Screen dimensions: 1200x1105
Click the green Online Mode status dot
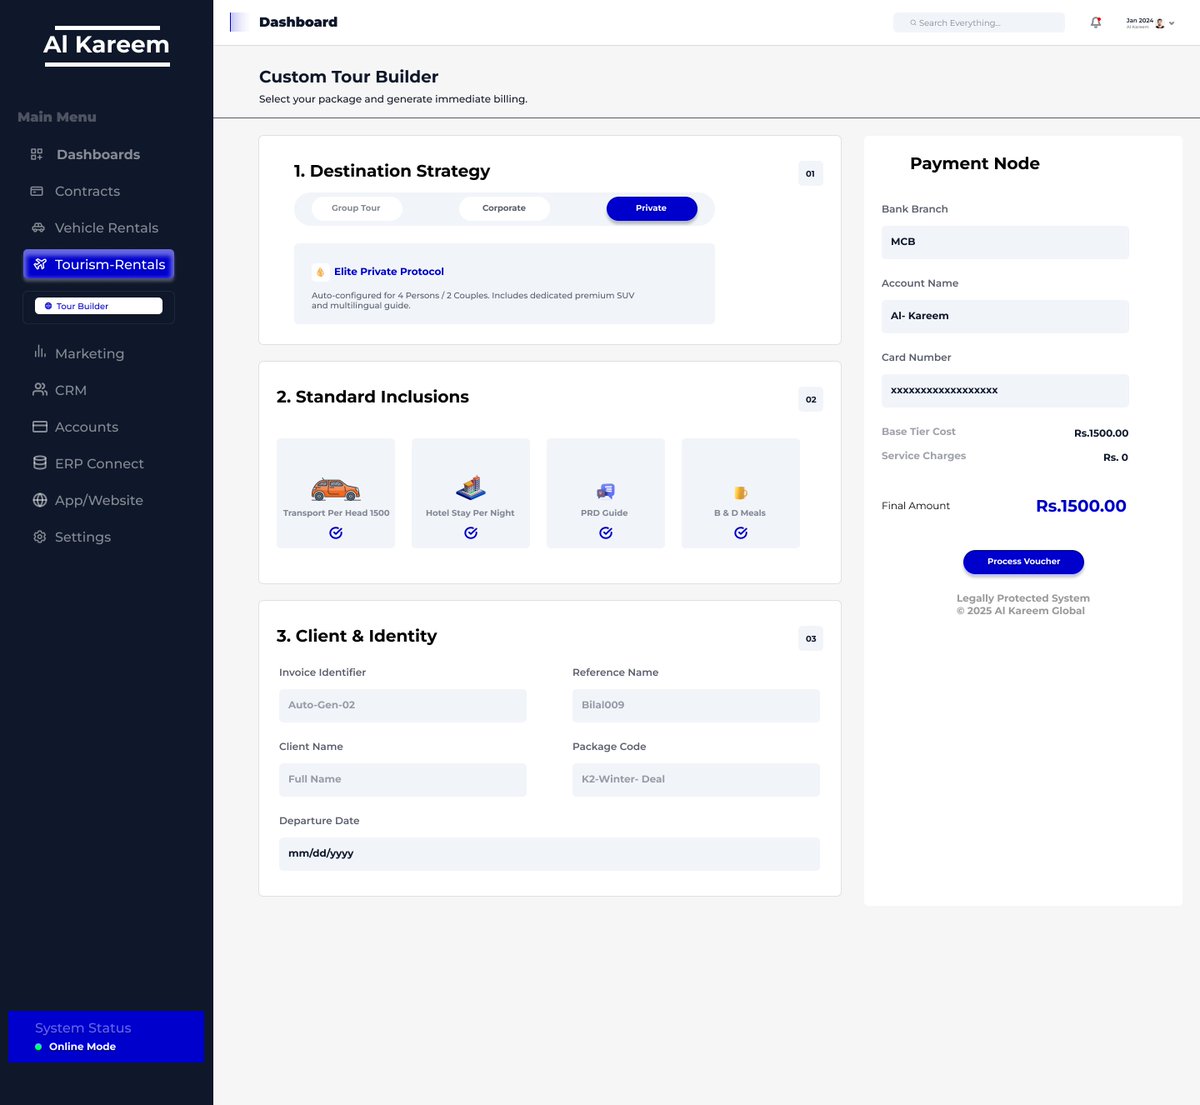click(38, 1047)
